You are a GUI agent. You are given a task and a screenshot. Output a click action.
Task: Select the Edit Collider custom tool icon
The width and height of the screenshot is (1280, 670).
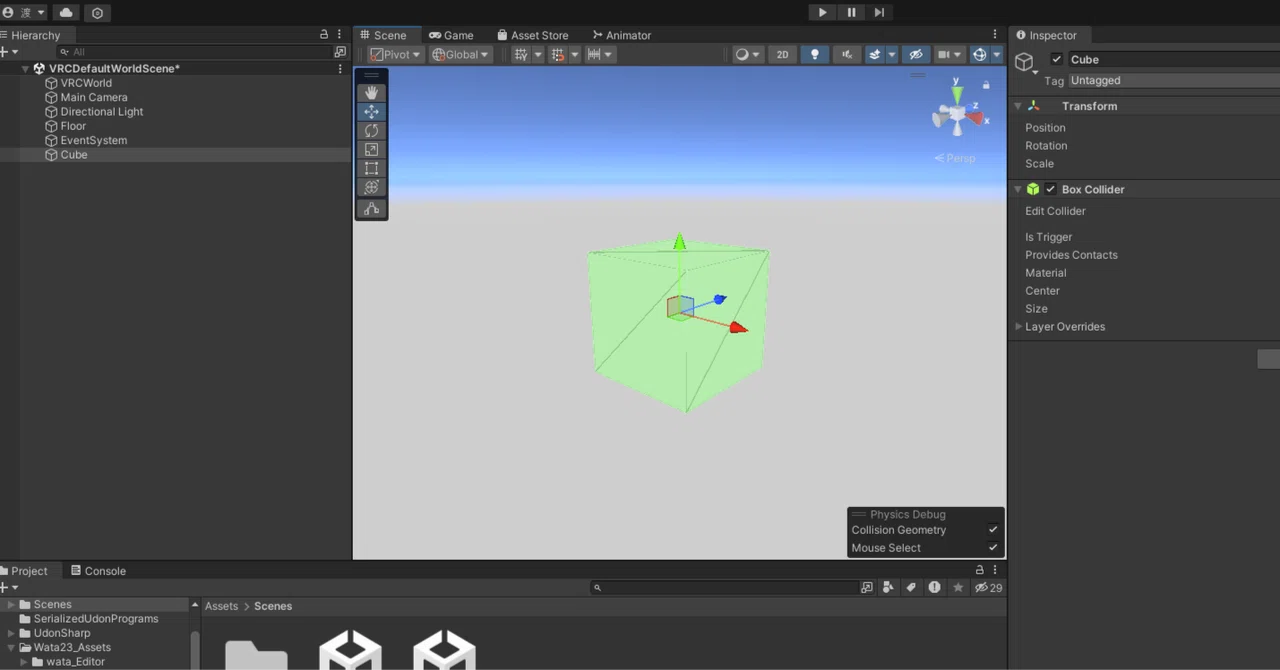pos(371,209)
